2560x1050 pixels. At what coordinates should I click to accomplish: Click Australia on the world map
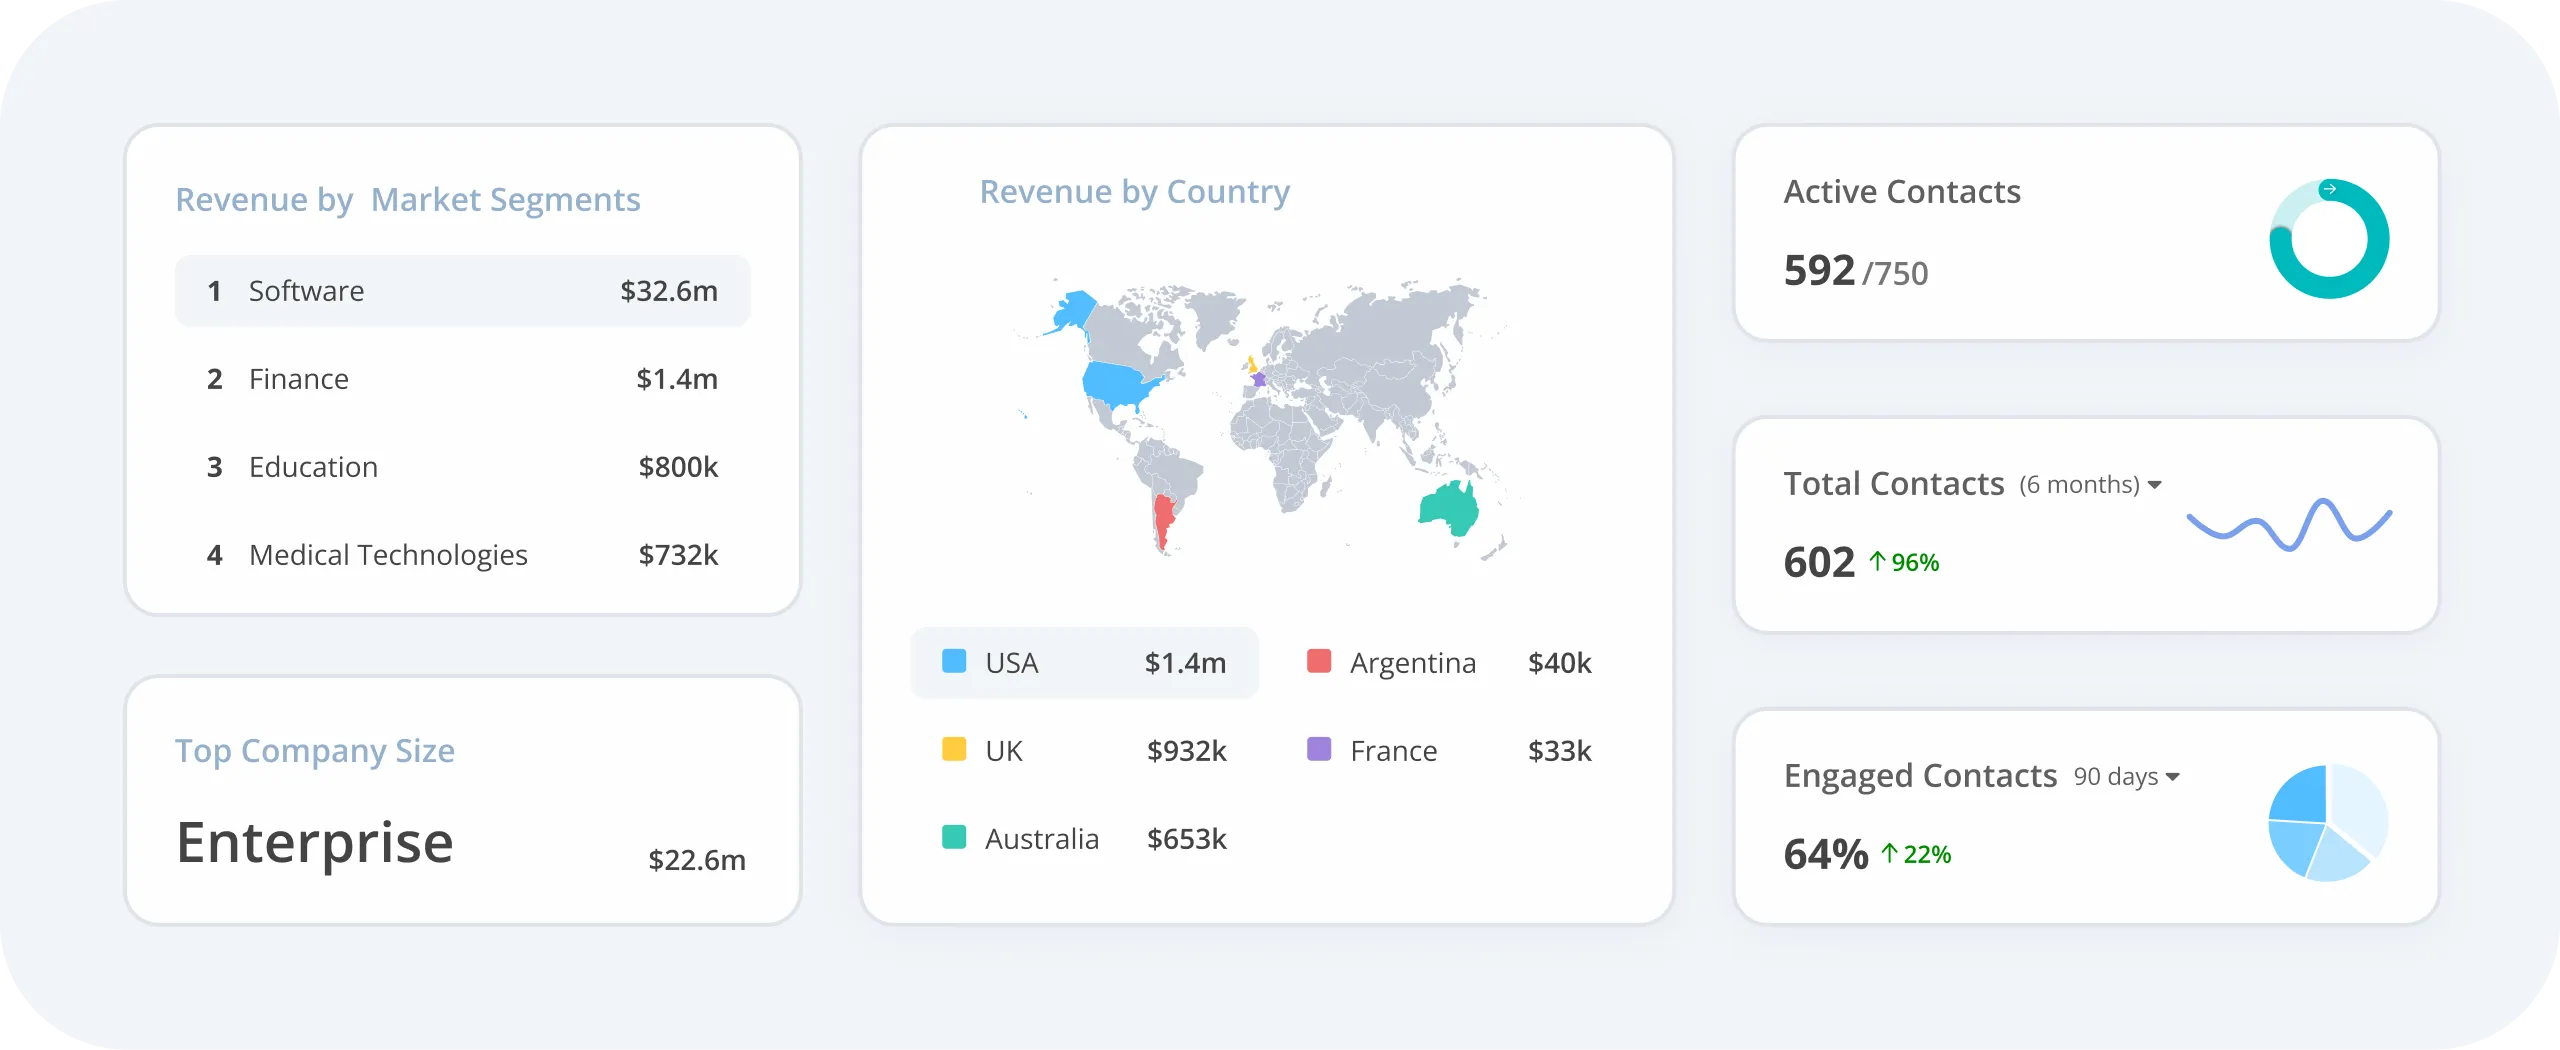tap(1449, 508)
